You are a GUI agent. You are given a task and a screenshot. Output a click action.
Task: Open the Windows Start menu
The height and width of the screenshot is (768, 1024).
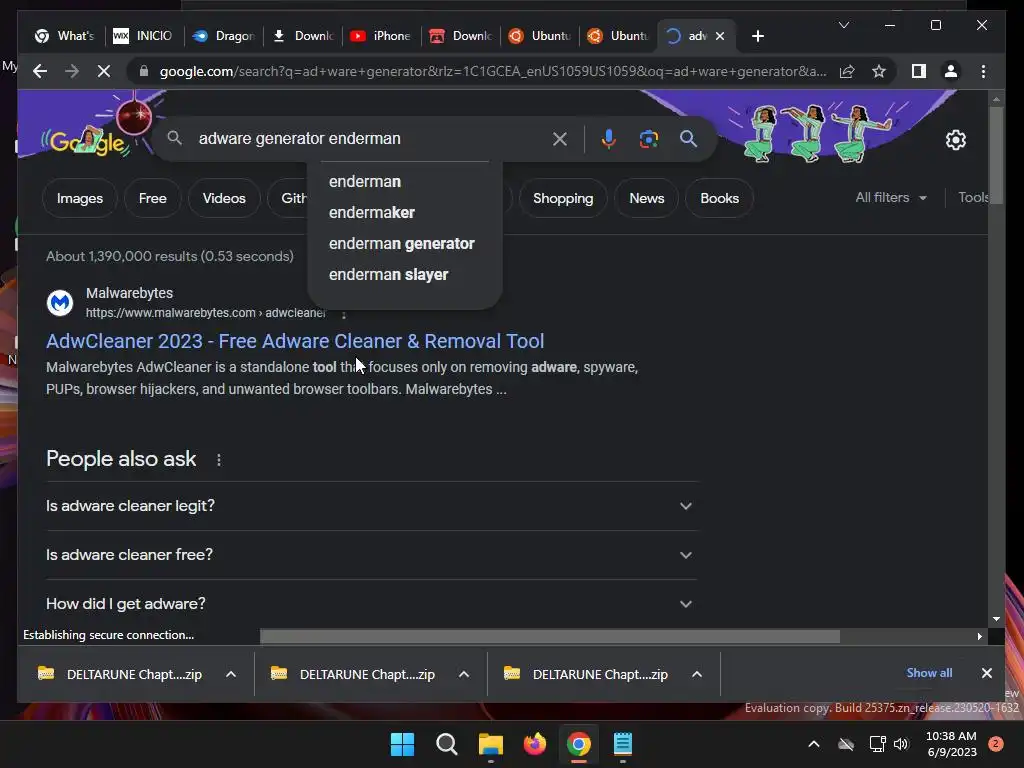coord(402,744)
